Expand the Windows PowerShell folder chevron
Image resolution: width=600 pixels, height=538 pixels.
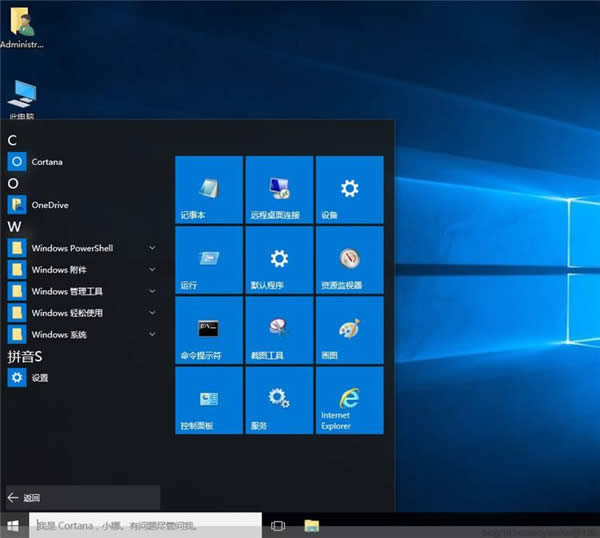click(152, 247)
